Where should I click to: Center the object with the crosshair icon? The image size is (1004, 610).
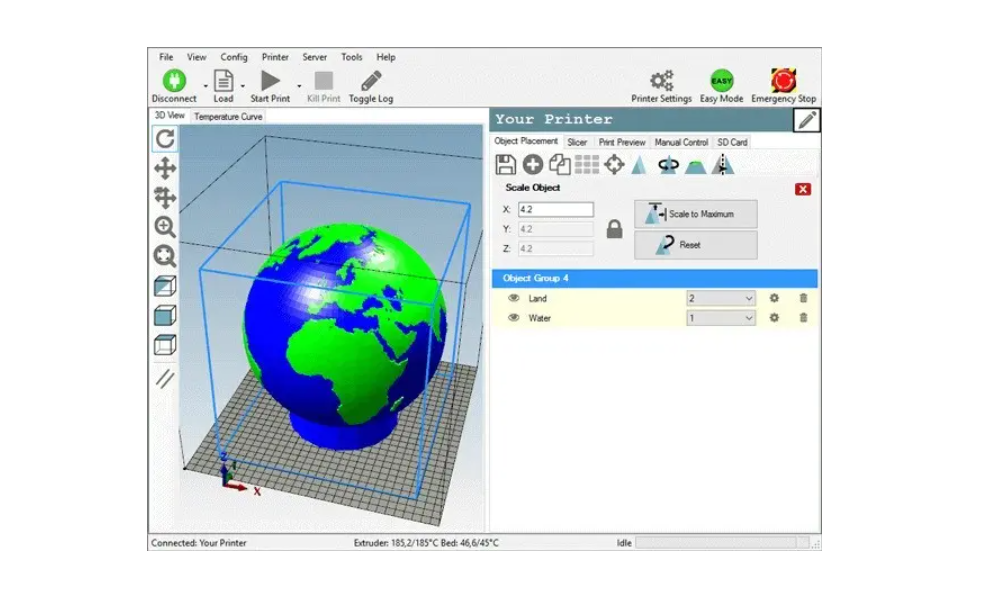[x=614, y=165]
